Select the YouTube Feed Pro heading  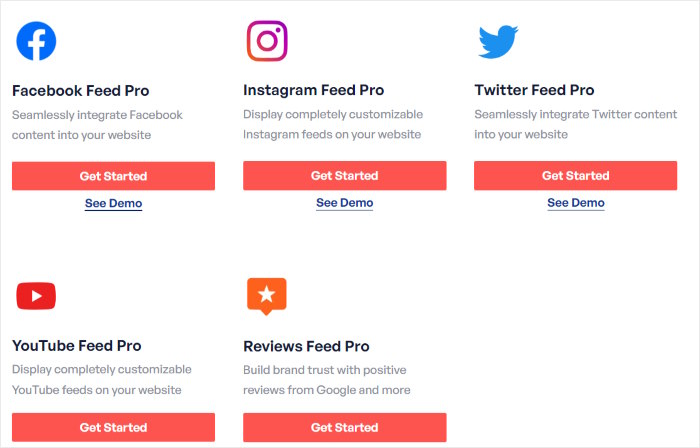pyautogui.click(x=77, y=346)
